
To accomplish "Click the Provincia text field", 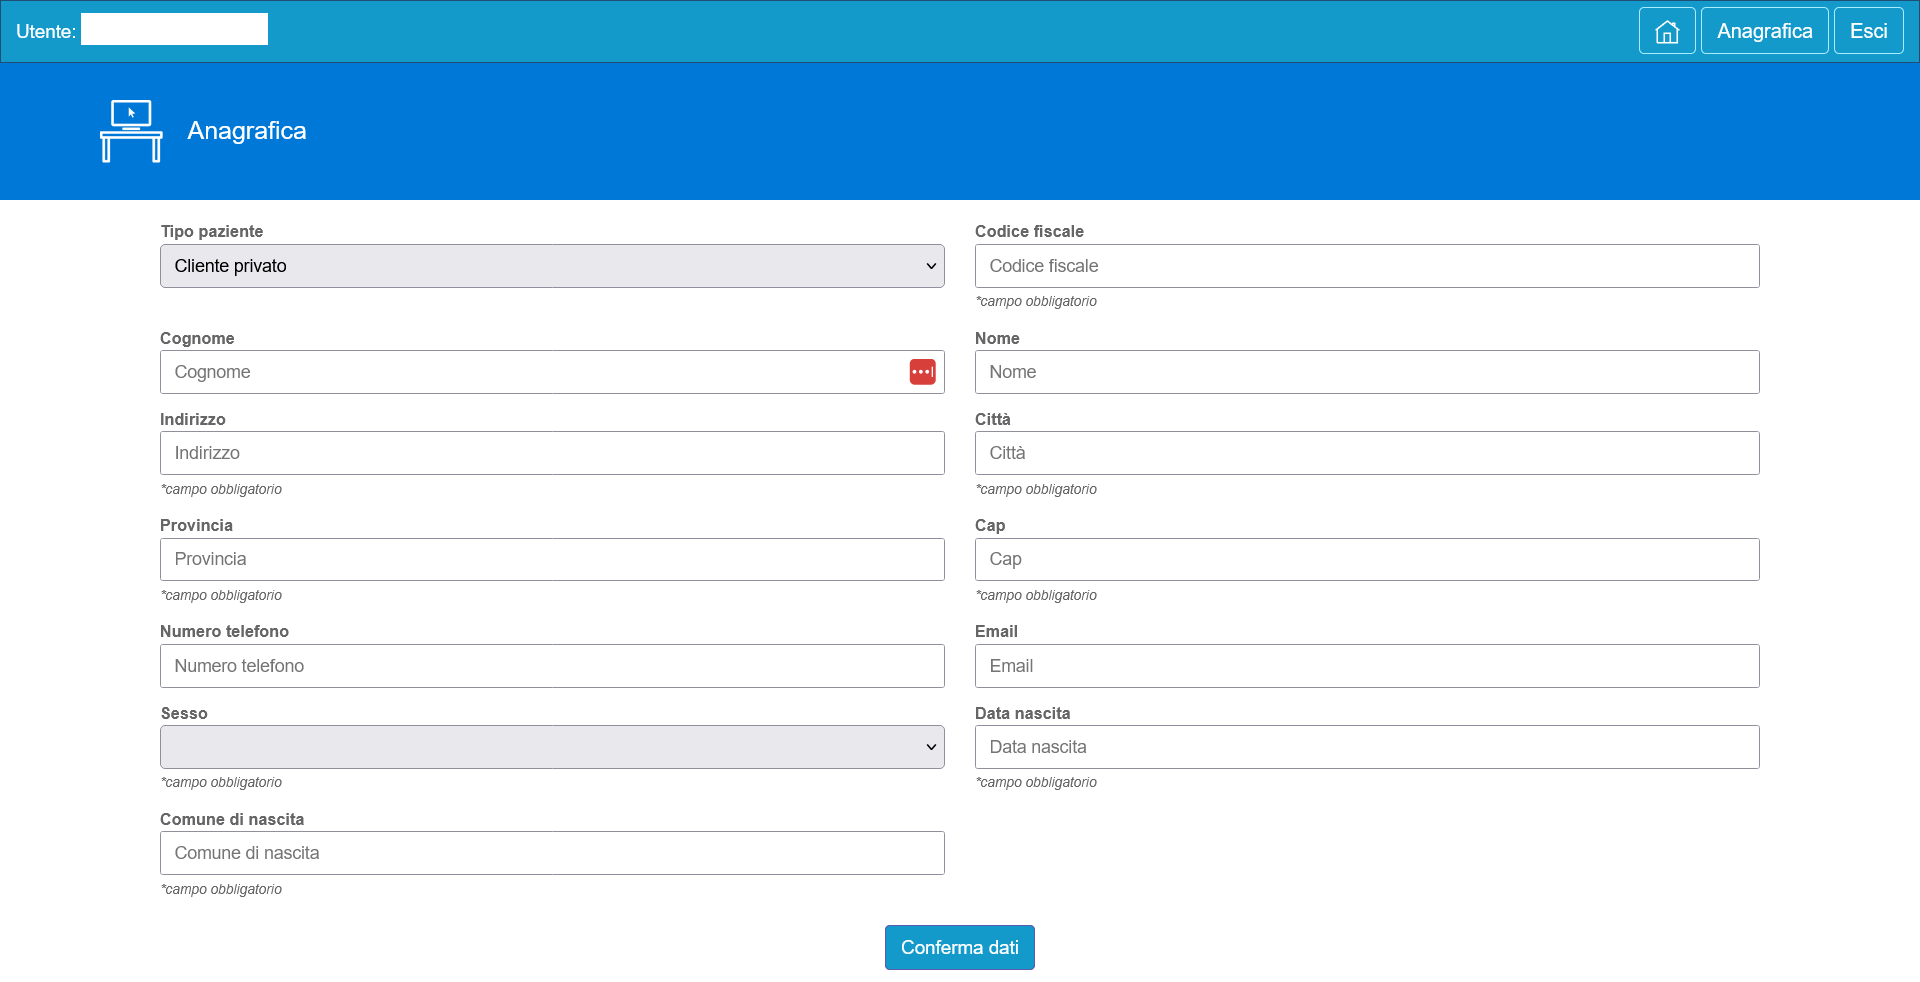I will 552,559.
